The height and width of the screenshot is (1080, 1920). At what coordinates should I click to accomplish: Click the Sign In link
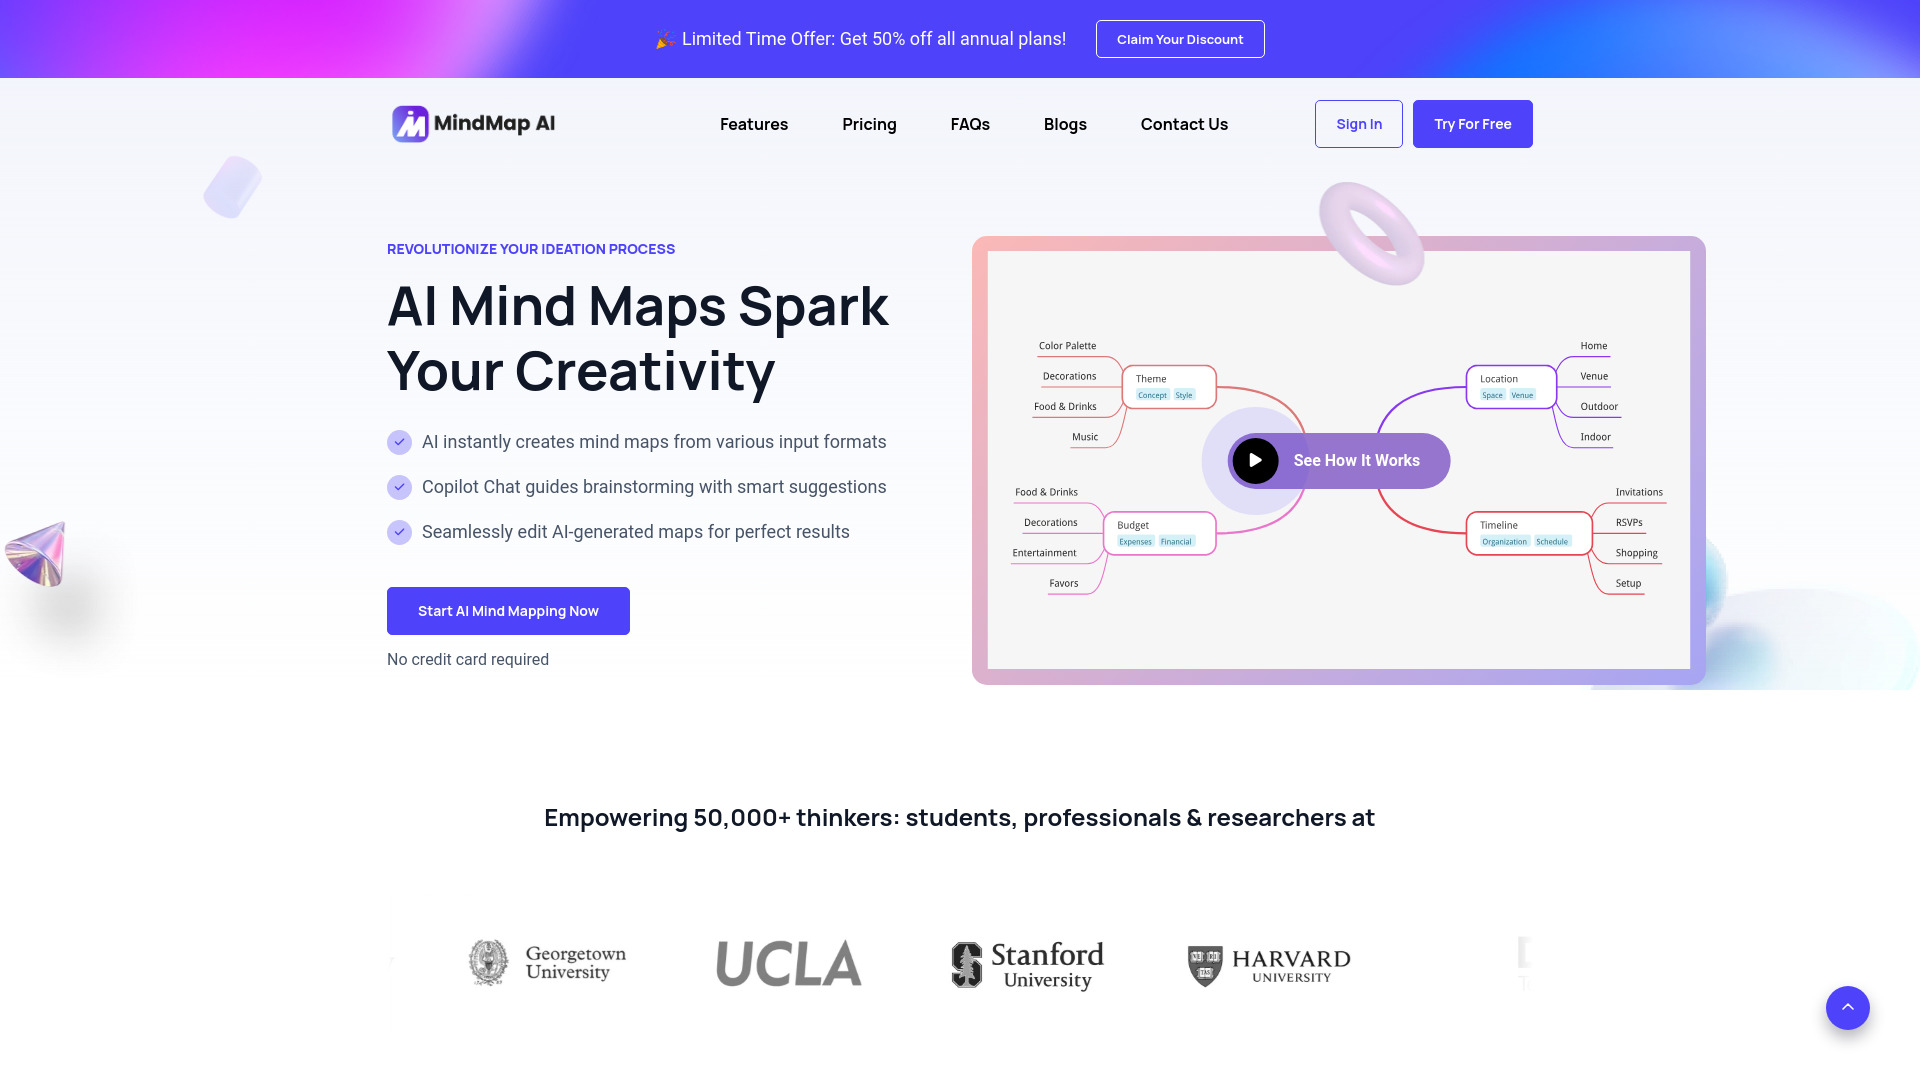pos(1360,124)
